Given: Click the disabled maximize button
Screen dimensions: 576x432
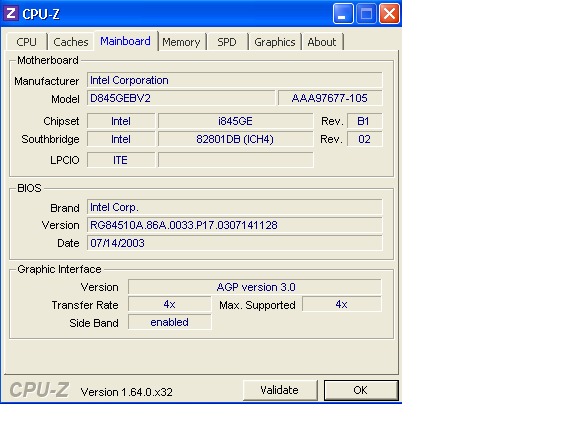Looking at the screenshot, I should point(366,14).
